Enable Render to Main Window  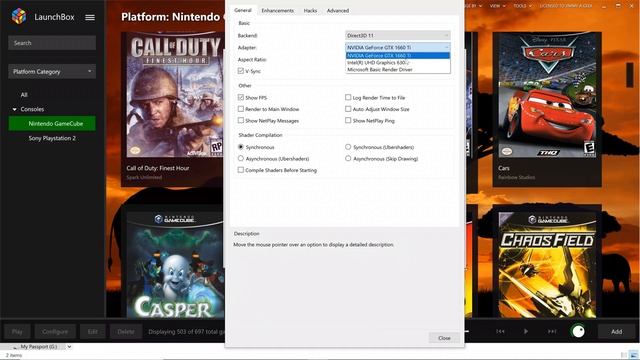[x=241, y=109]
